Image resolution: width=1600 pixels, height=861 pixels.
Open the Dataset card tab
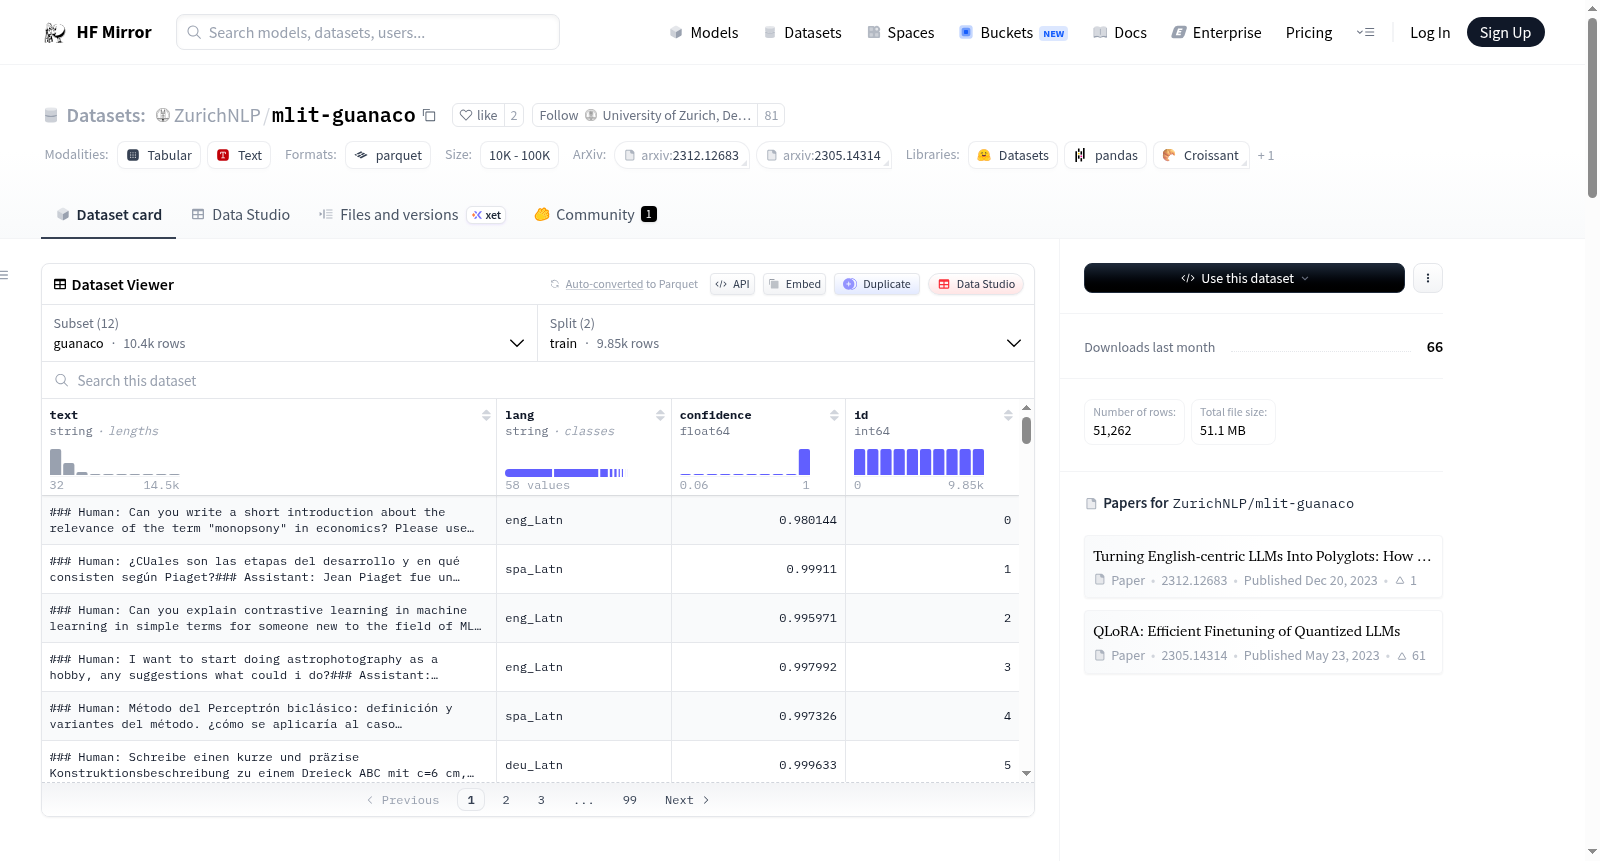109,215
